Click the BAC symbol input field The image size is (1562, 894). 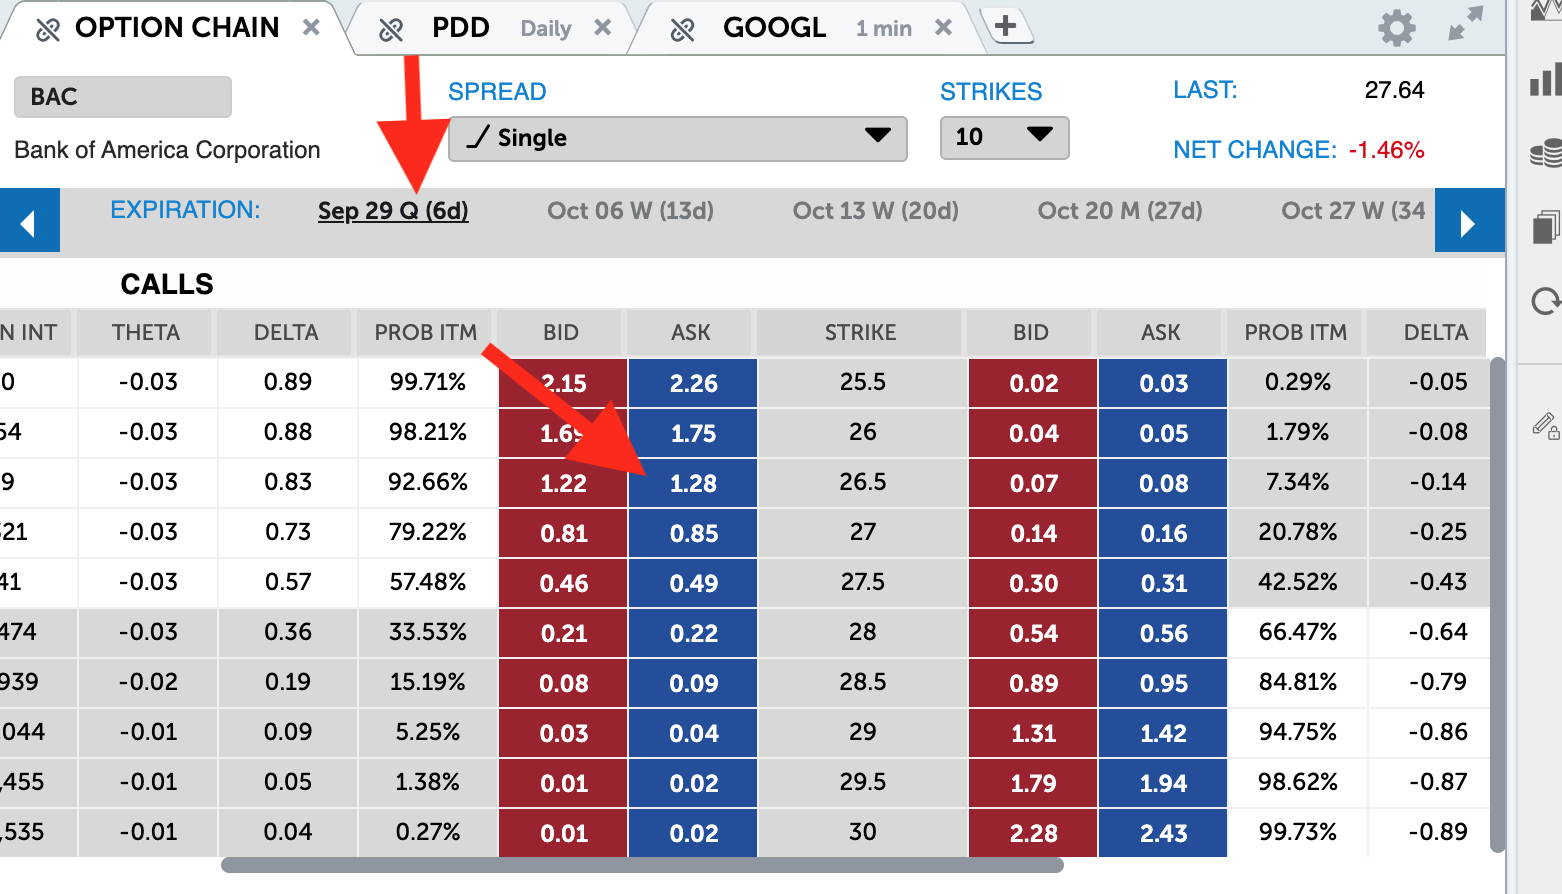[122, 97]
